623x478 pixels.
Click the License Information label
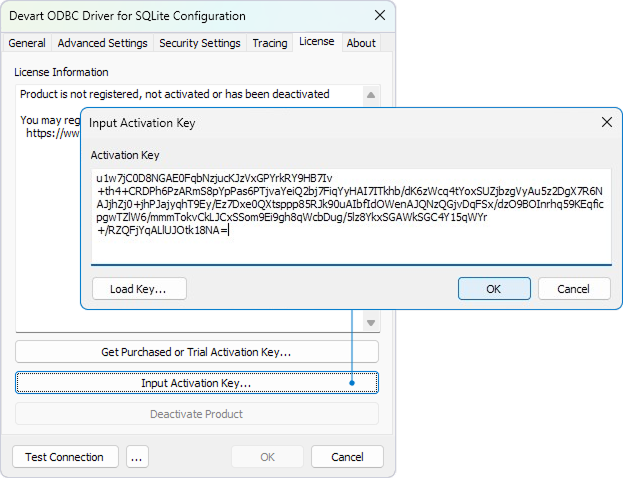click(x=61, y=72)
